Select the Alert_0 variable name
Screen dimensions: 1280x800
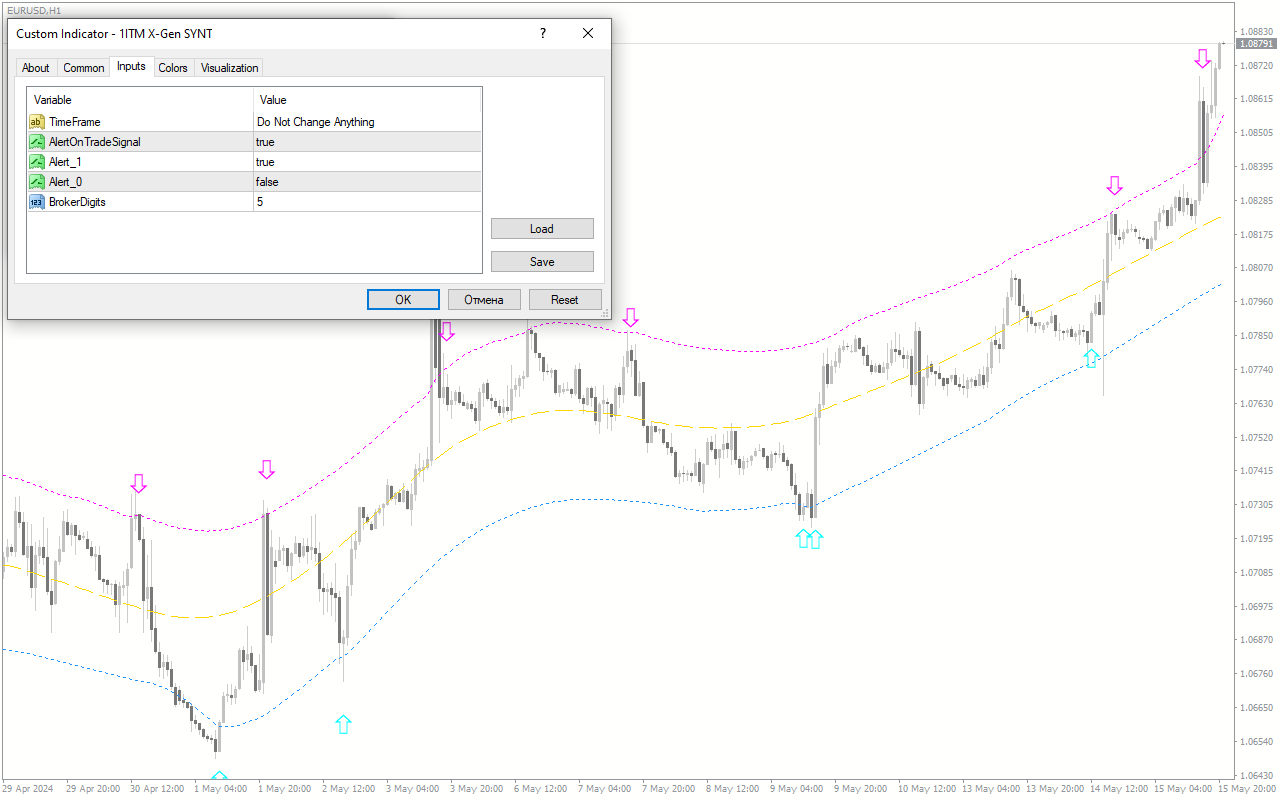tap(64, 182)
